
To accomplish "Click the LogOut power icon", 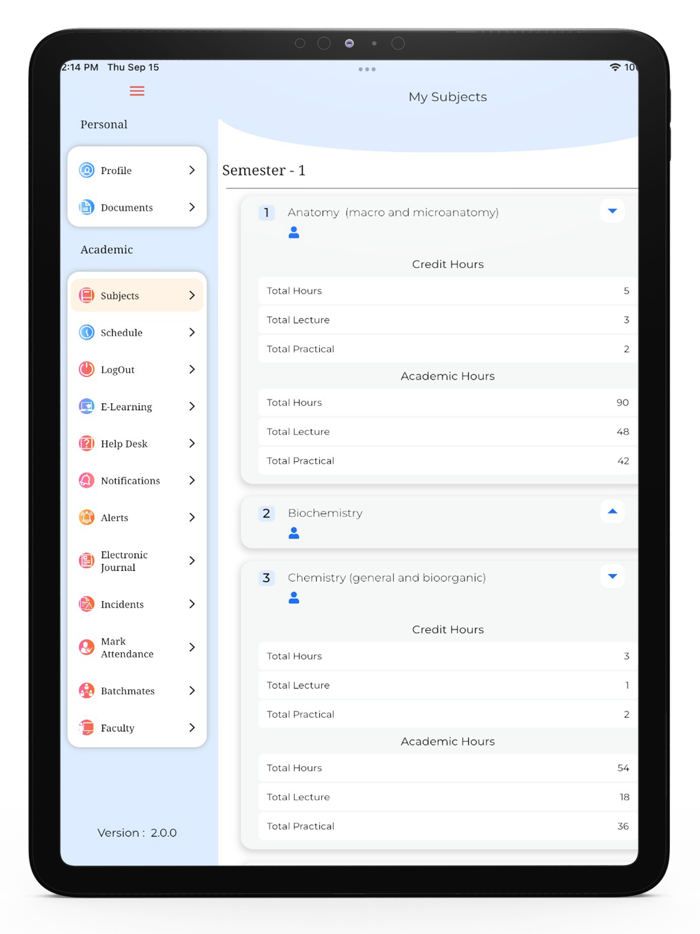I will pos(86,369).
